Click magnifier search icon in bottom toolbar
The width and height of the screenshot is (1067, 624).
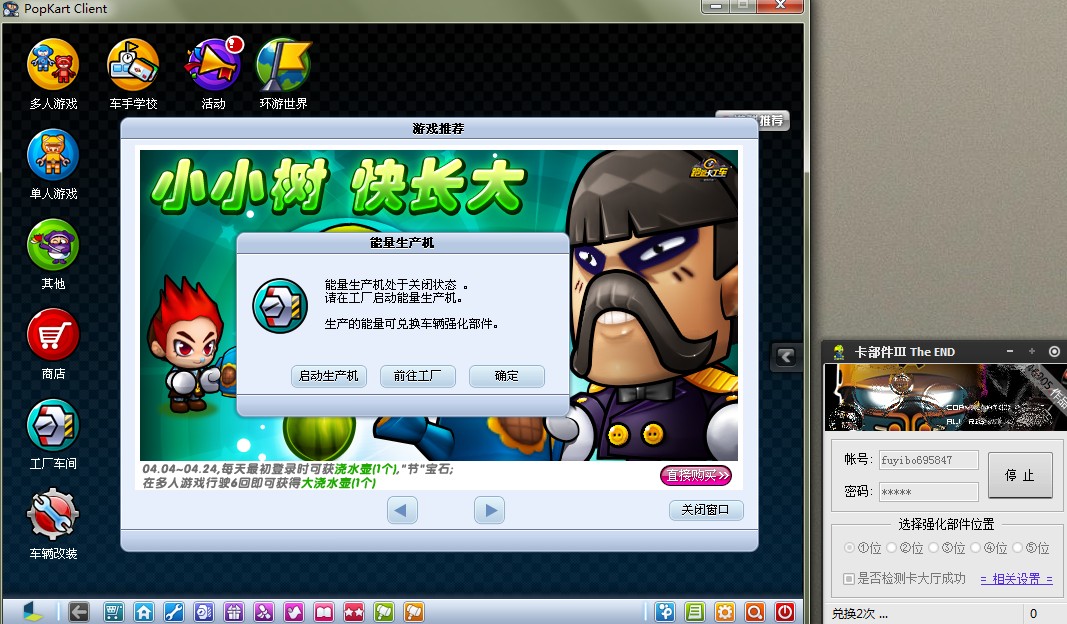click(755, 612)
